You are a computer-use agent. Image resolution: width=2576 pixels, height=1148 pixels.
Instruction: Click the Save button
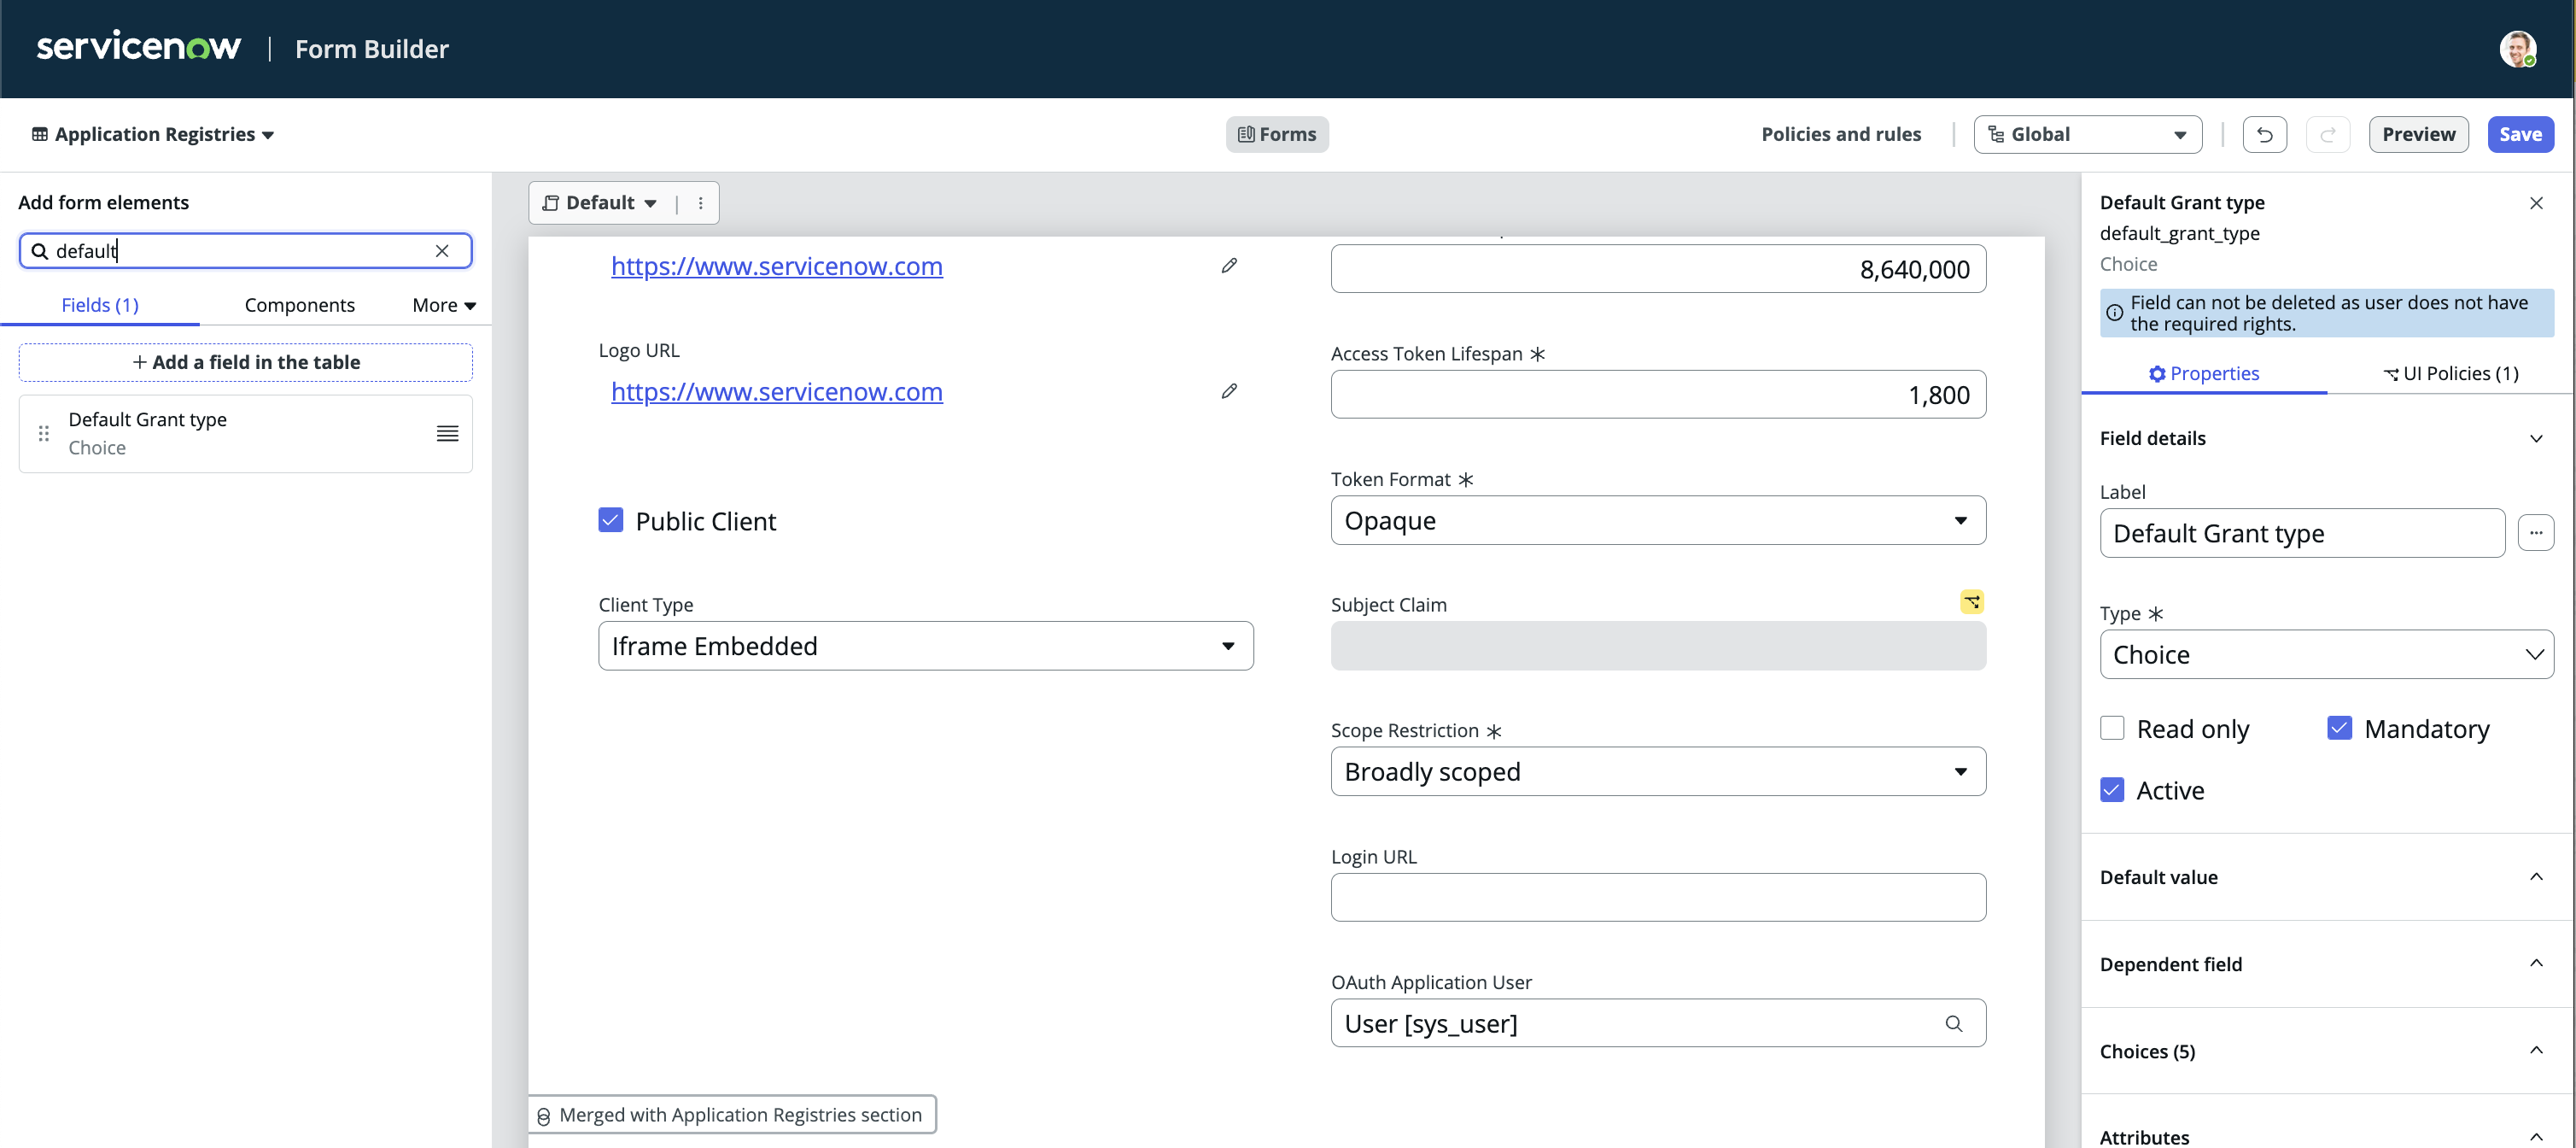point(2520,134)
